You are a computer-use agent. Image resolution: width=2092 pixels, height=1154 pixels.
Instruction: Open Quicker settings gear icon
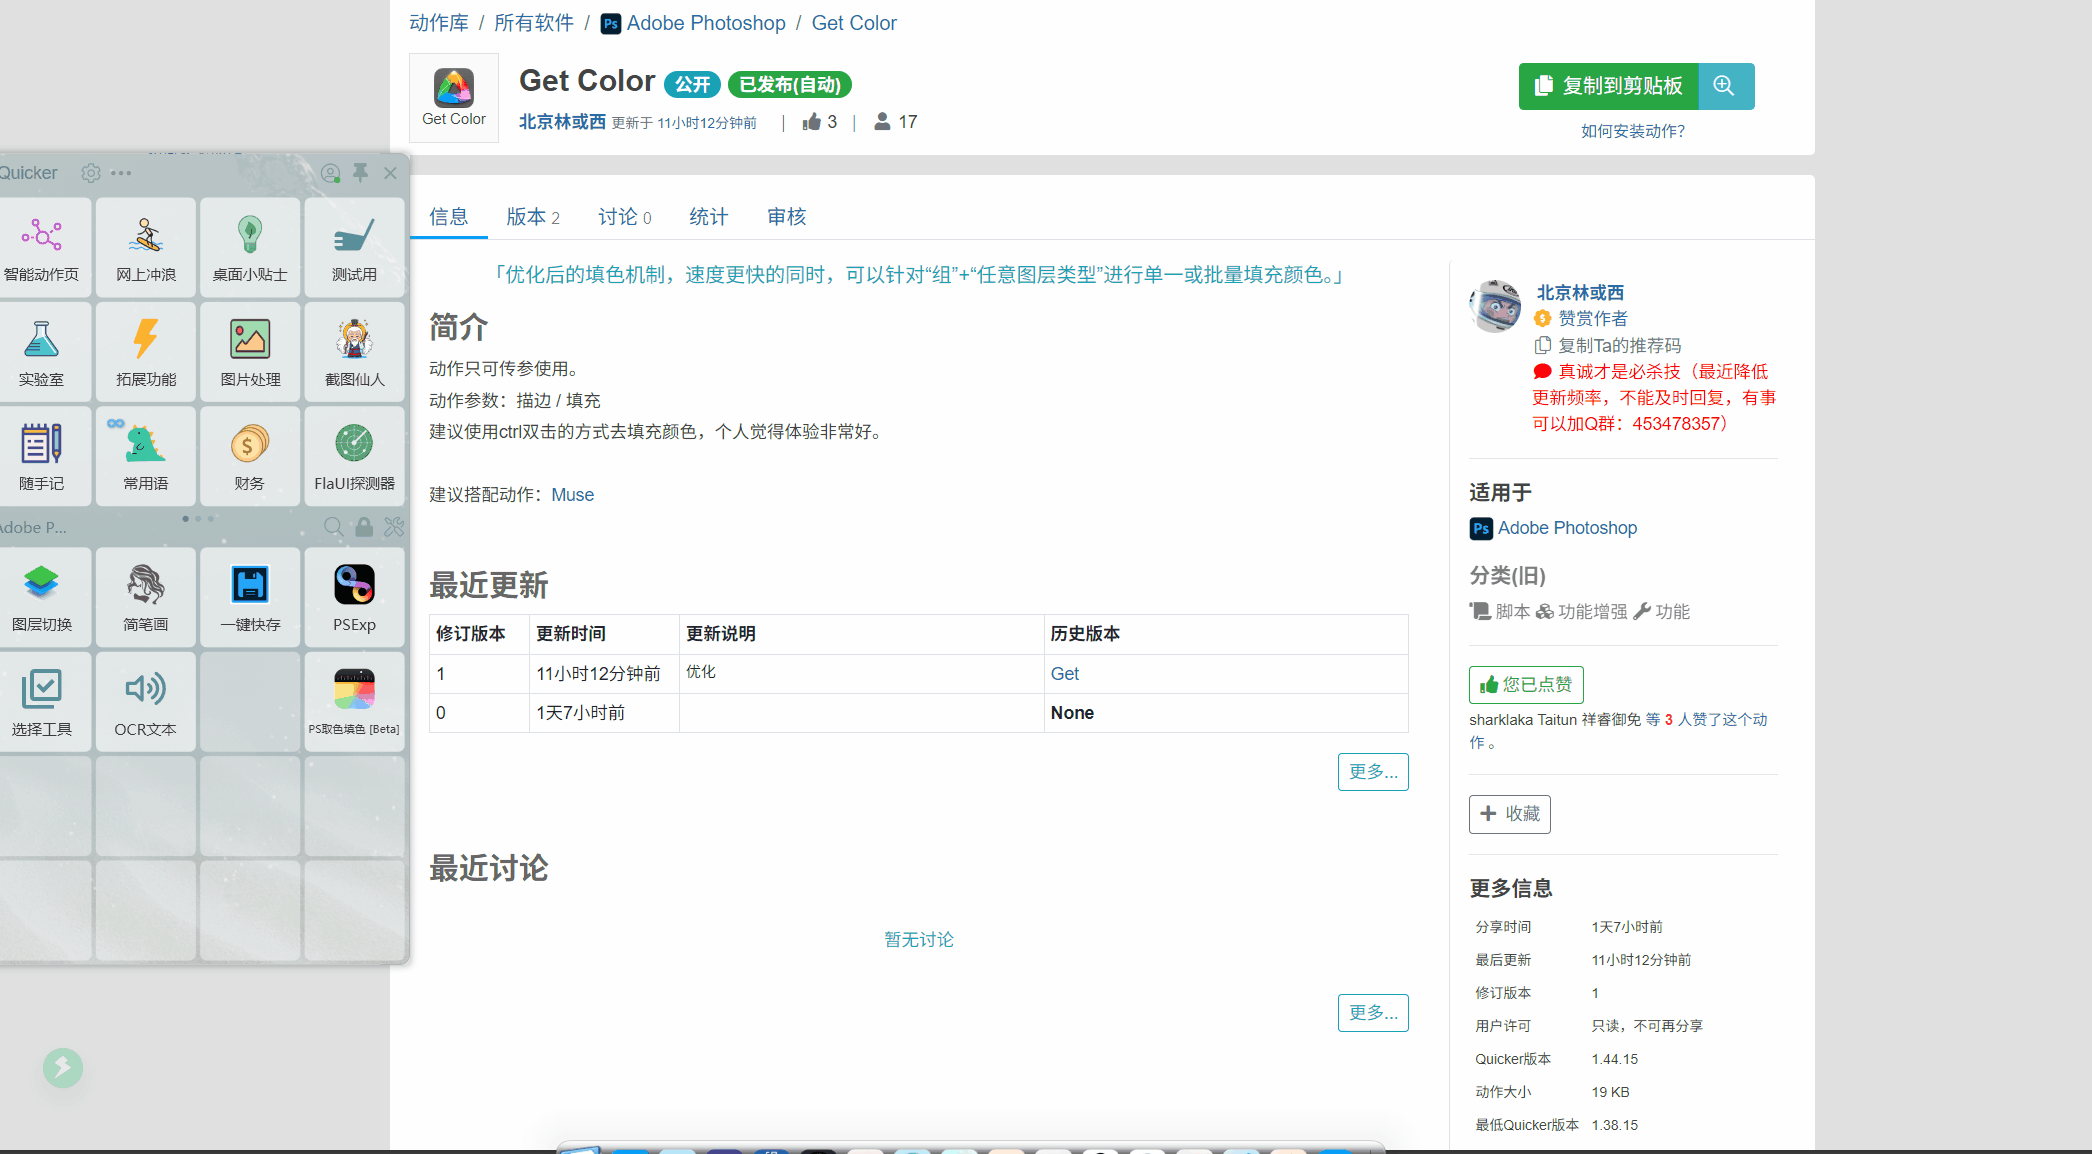[x=91, y=173]
